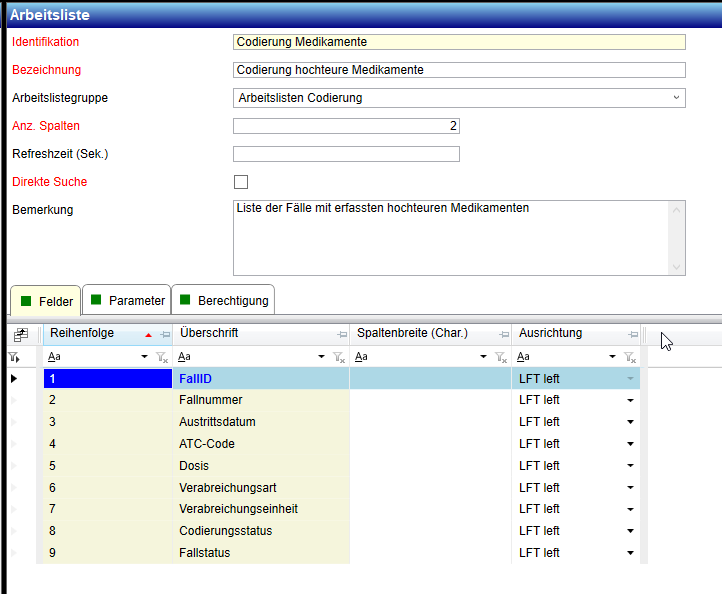This screenshot has width=722, height=594.
Task: Pin the Reihenfolge column
Action: tap(165, 334)
